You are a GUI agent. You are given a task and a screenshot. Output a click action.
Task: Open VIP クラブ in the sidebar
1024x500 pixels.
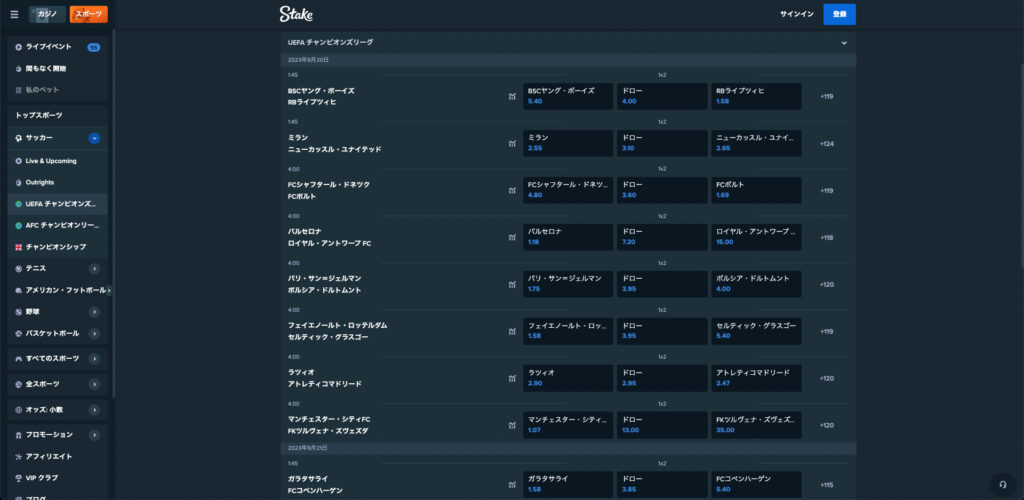tap(57, 478)
